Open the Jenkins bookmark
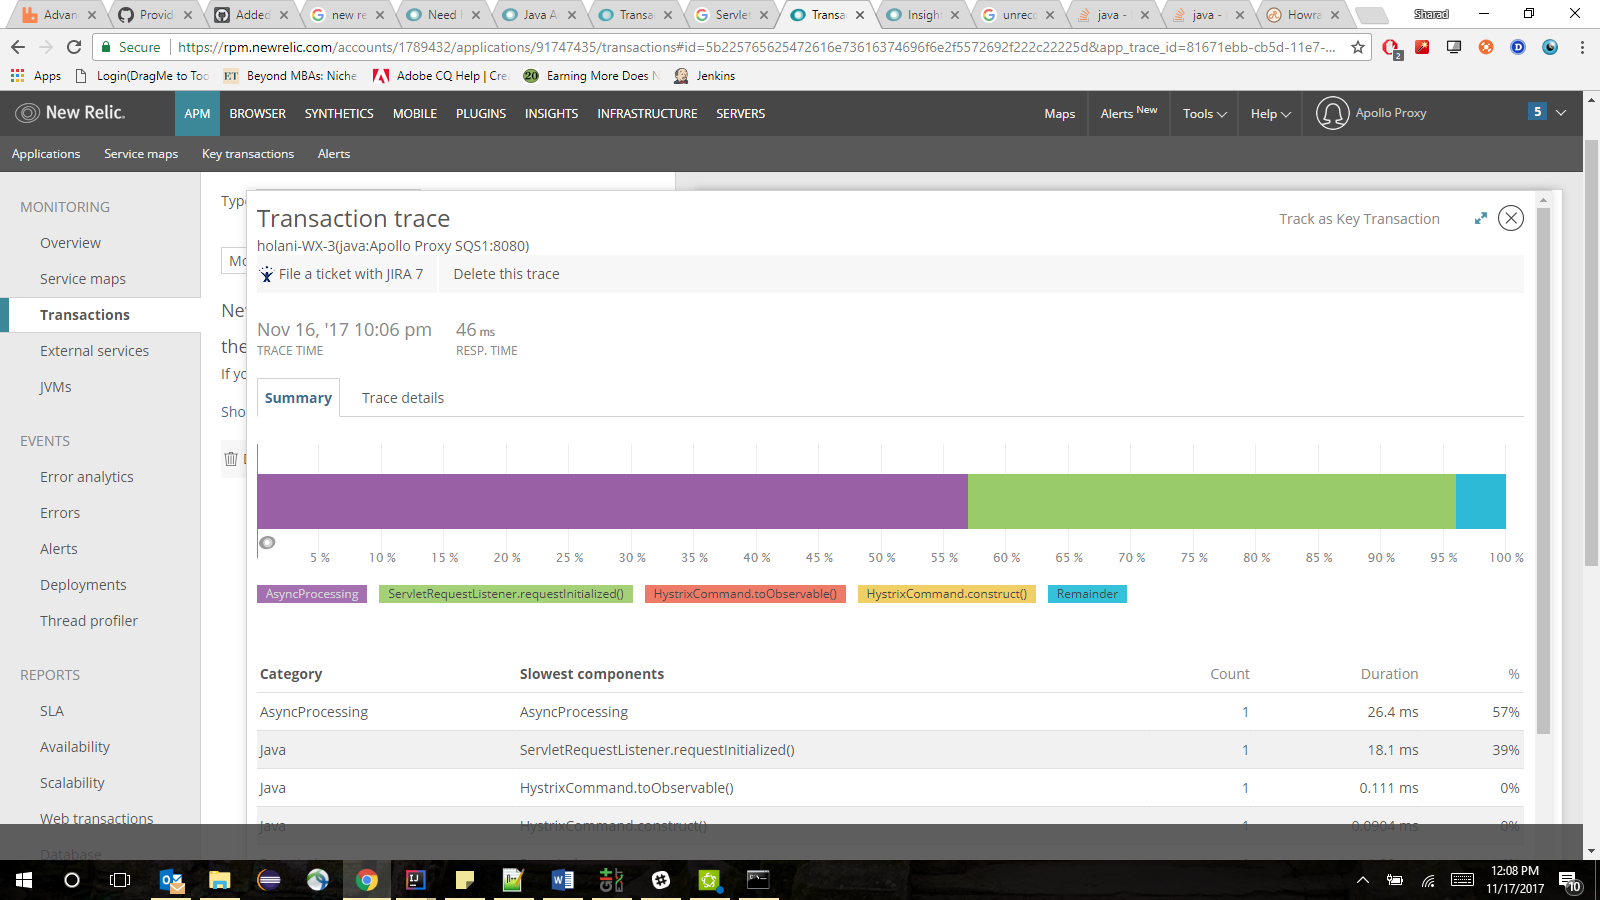This screenshot has width=1600, height=900. tap(704, 76)
